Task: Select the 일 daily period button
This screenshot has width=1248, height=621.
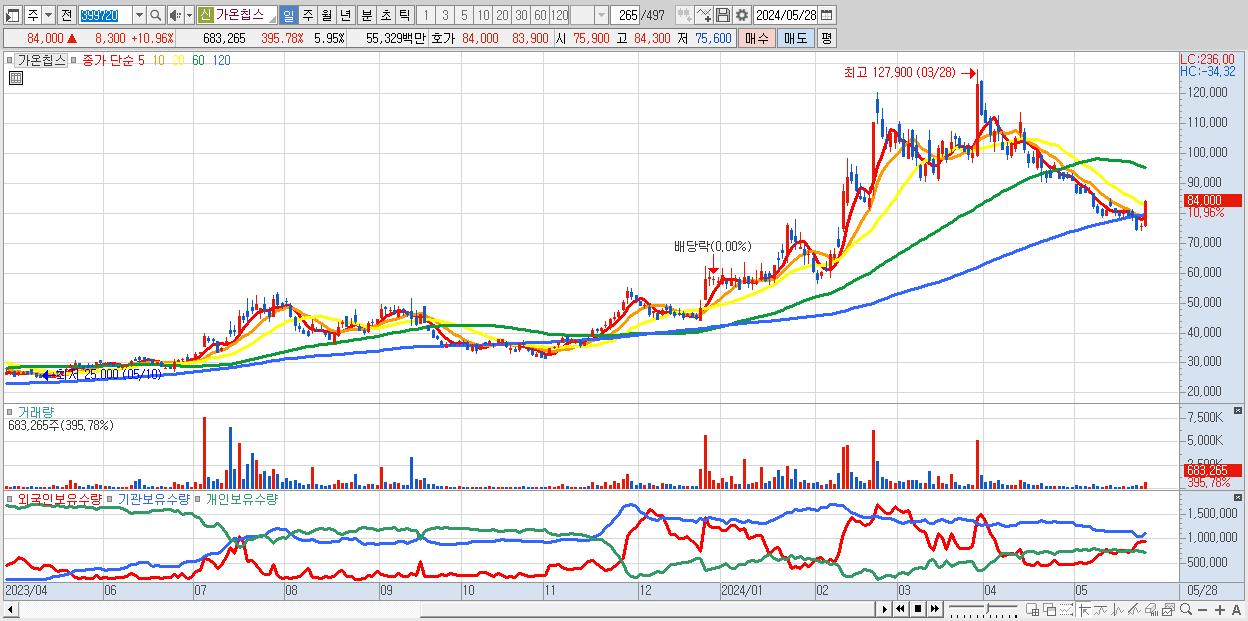Action: tap(288, 15)
